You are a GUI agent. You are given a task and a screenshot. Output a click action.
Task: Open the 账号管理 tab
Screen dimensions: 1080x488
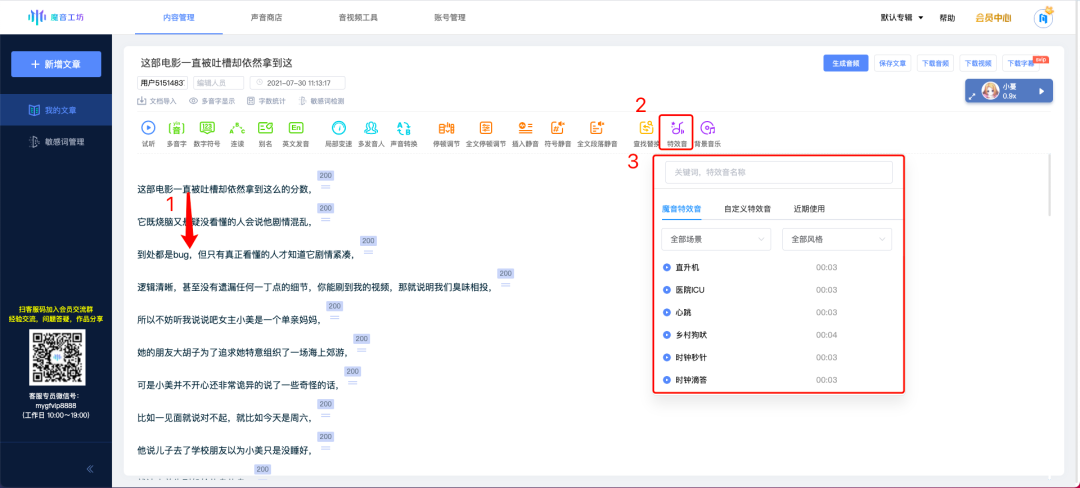click(x=450, y=17)
